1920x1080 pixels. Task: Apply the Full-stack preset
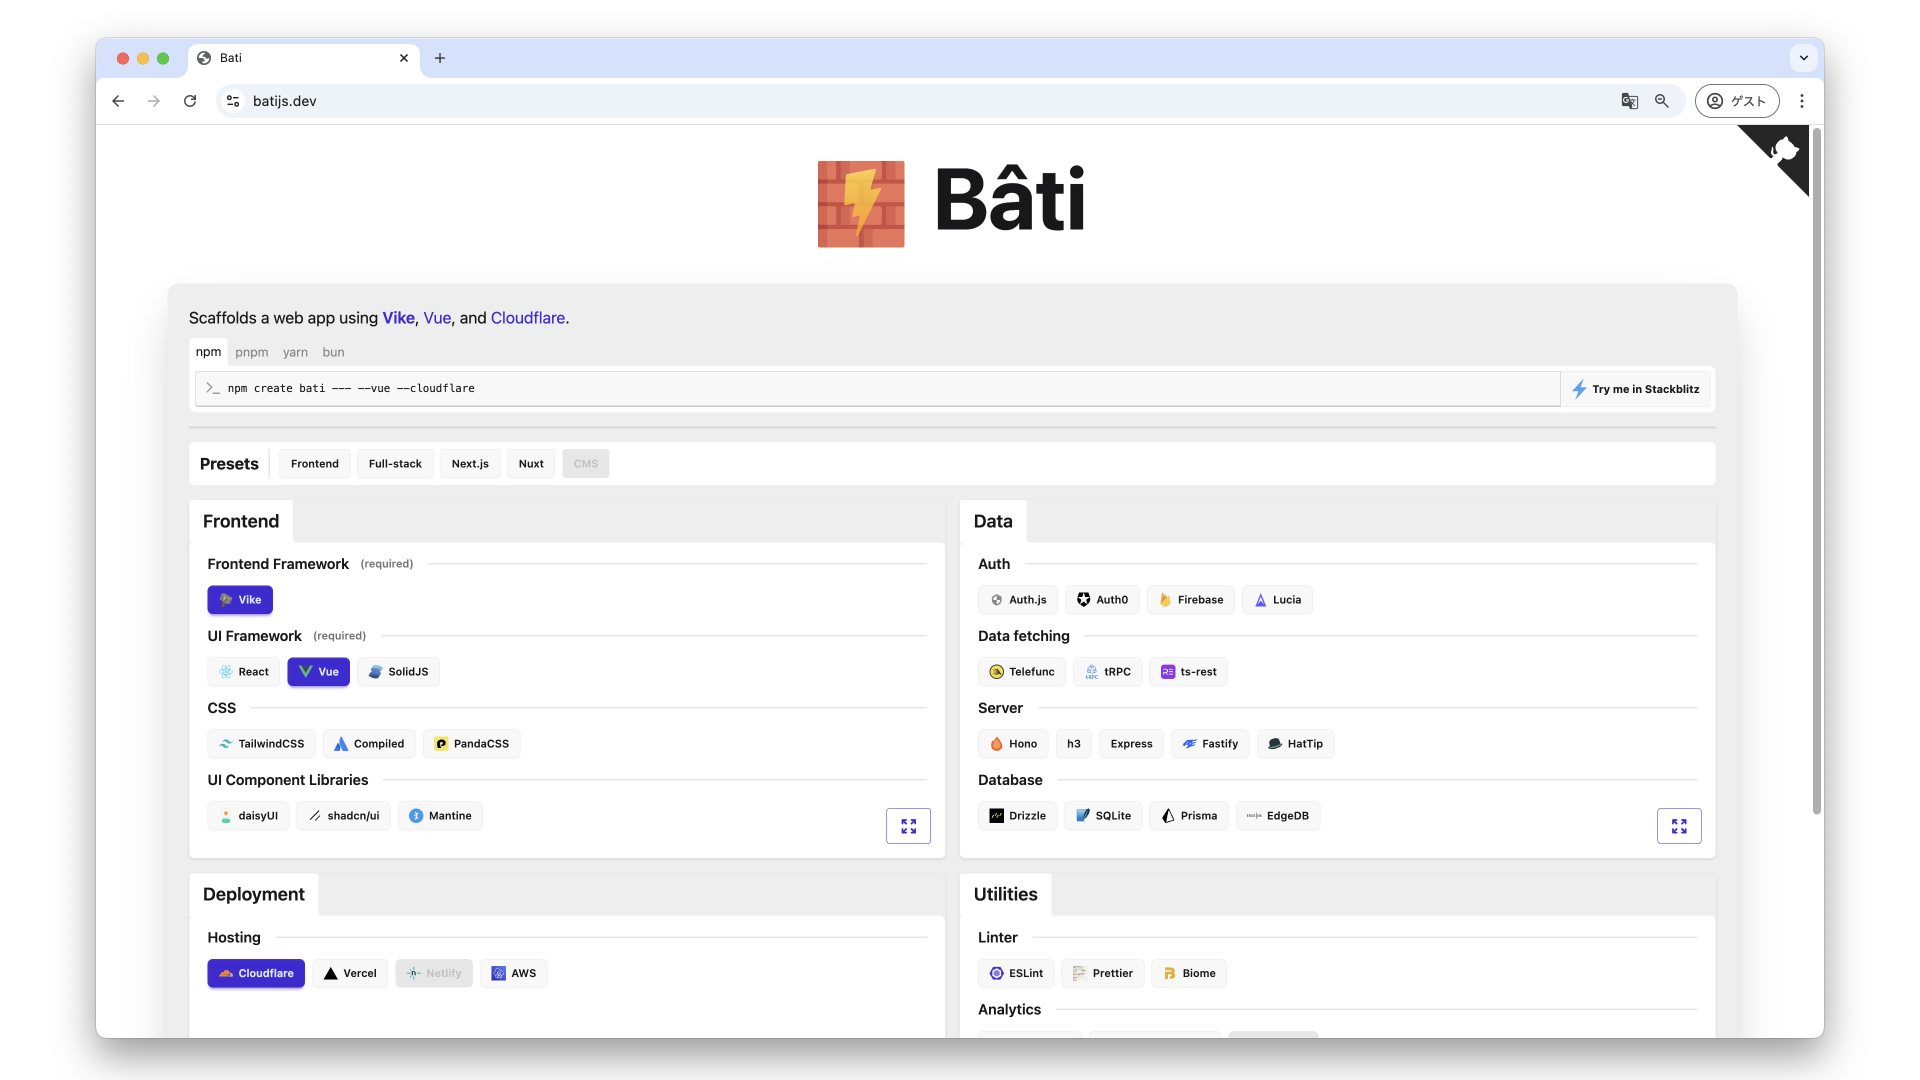pyautogui.click(x=395, y=464)
